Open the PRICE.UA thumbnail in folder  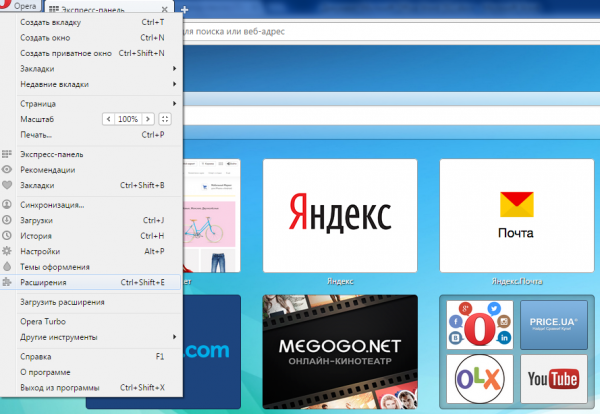tap(554, 325)
